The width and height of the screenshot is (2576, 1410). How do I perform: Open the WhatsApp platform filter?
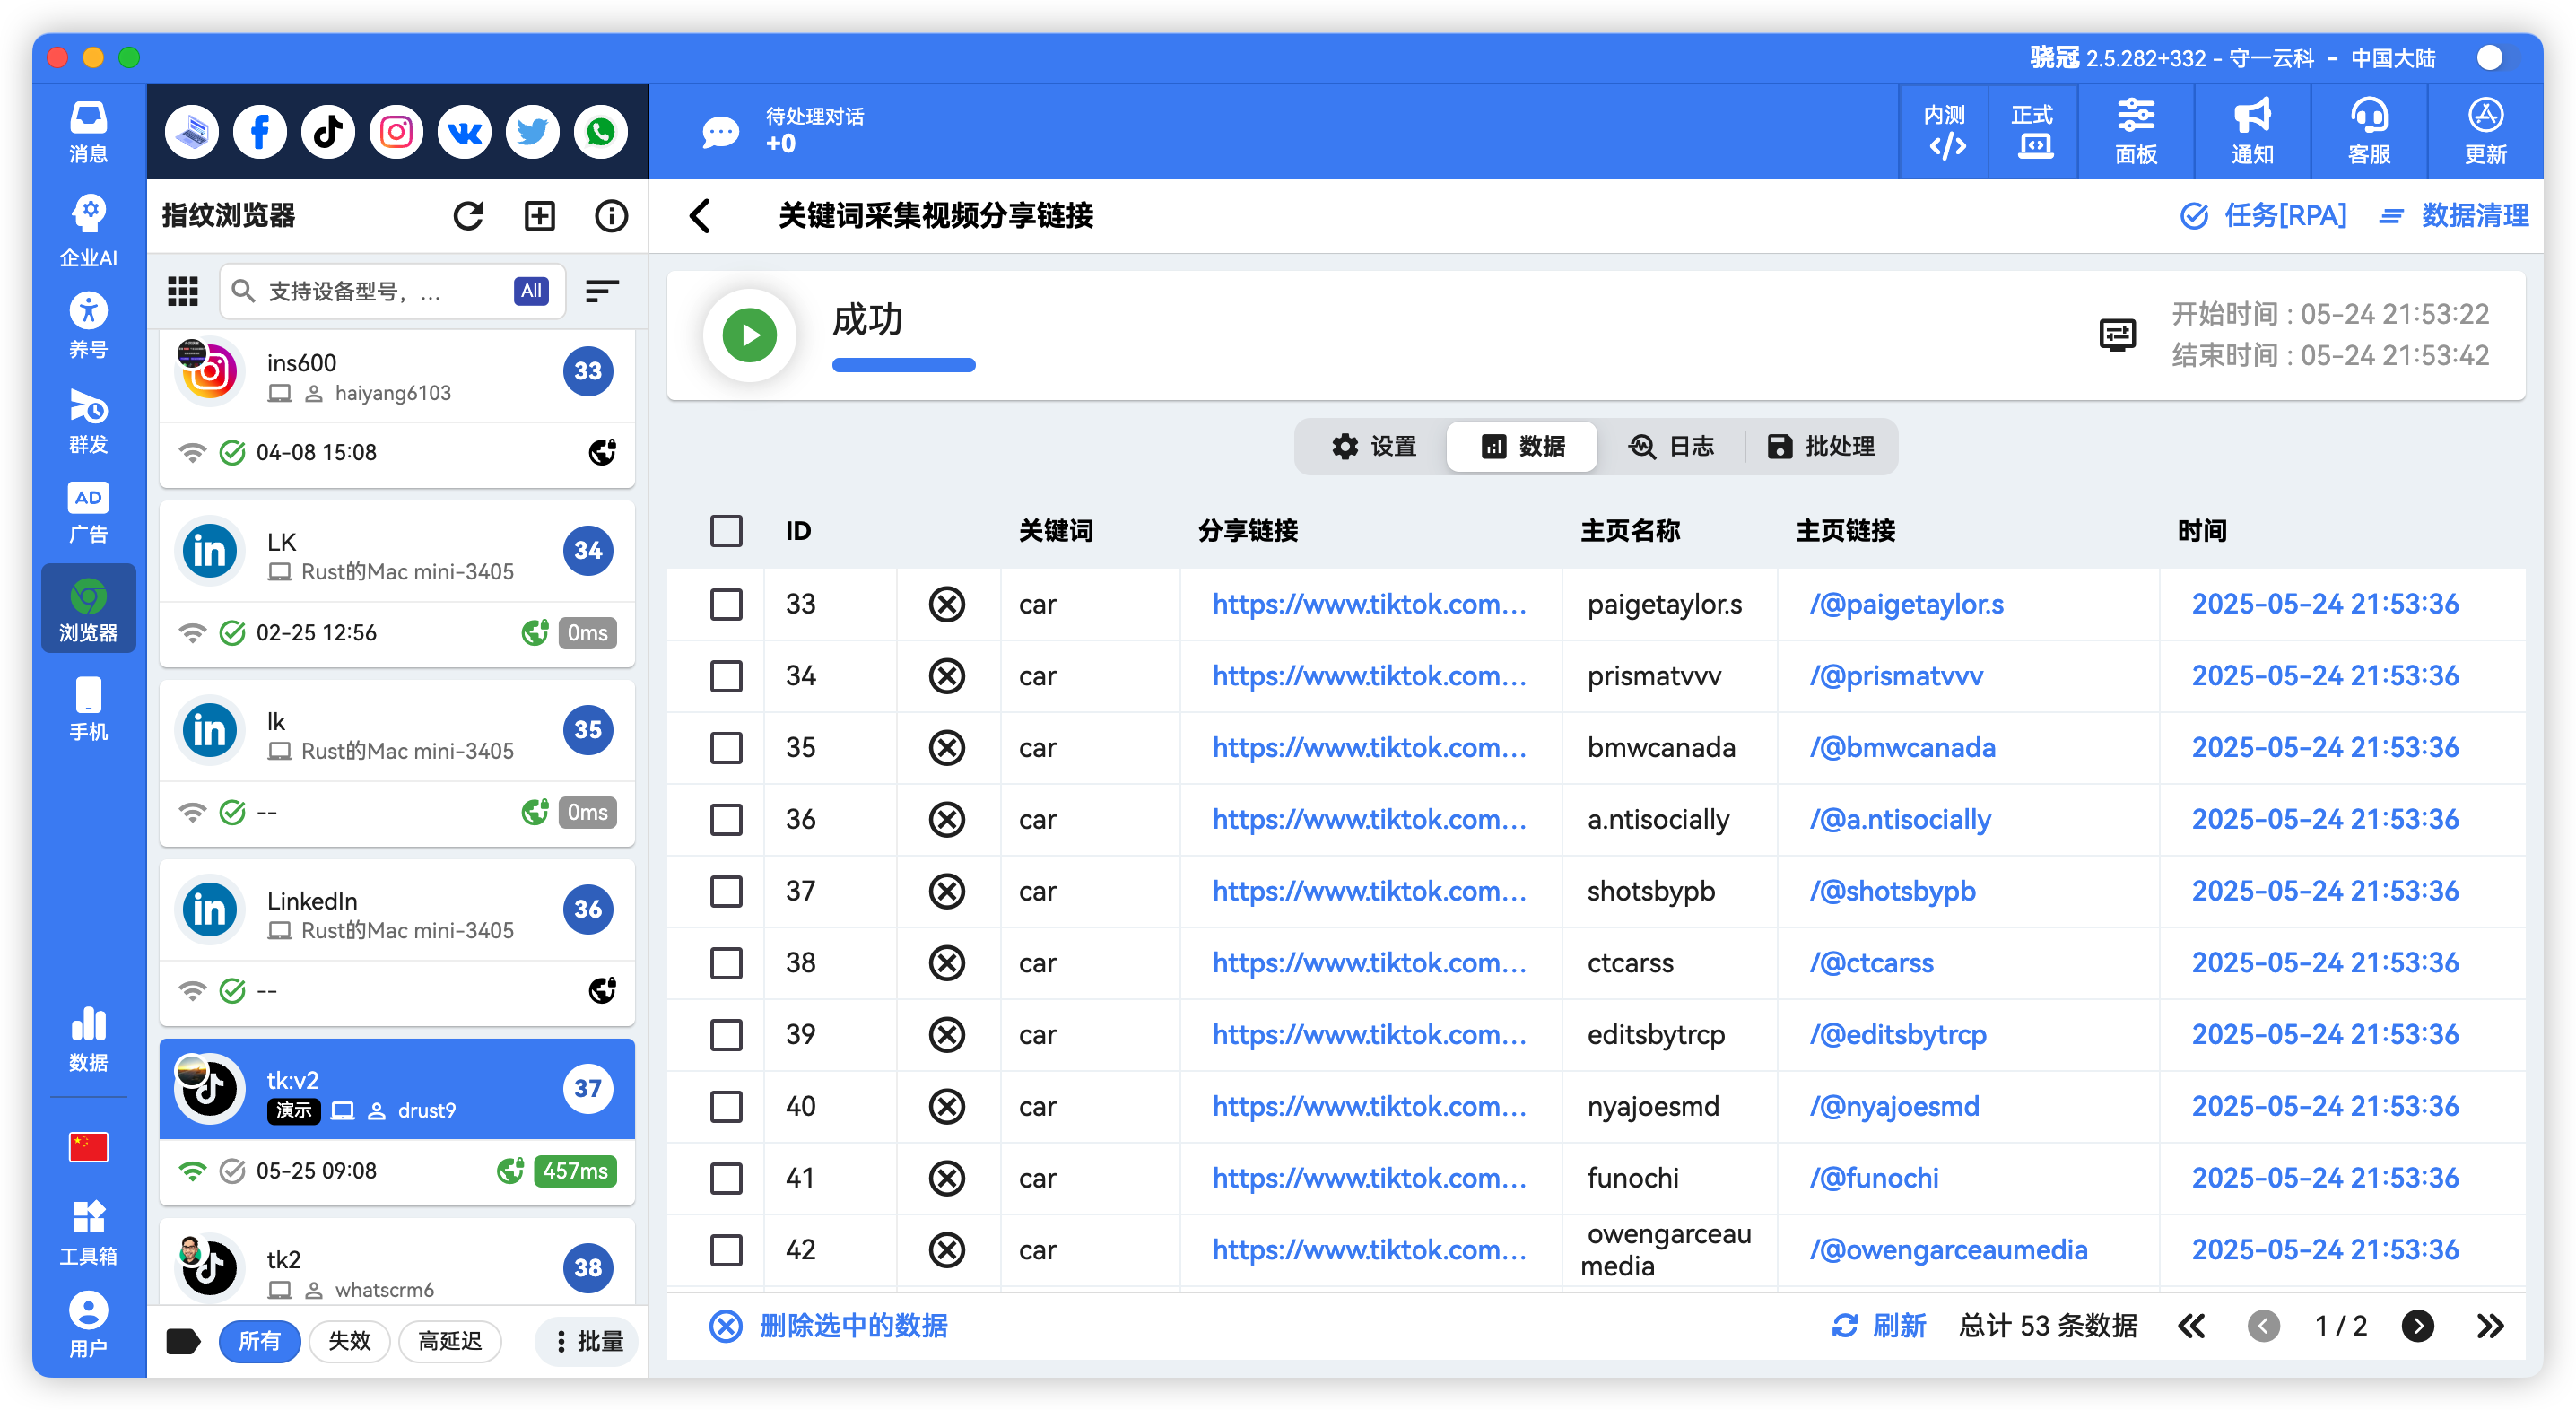pos(600,131)
